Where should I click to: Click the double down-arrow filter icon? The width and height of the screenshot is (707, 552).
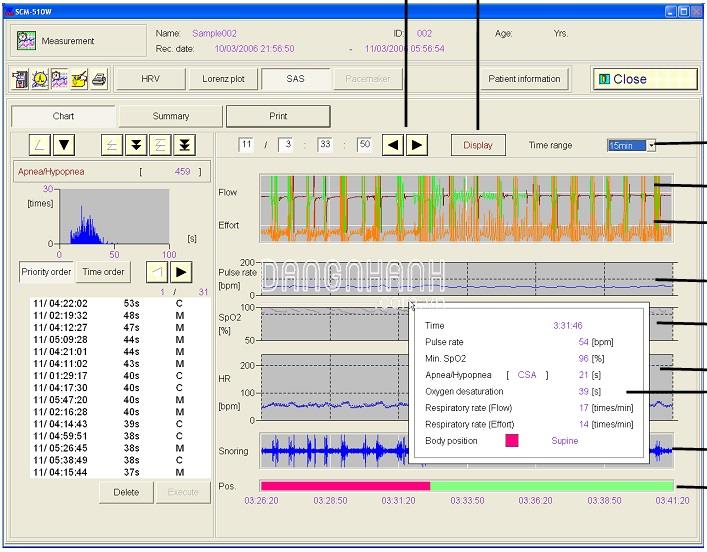point(136,145)
